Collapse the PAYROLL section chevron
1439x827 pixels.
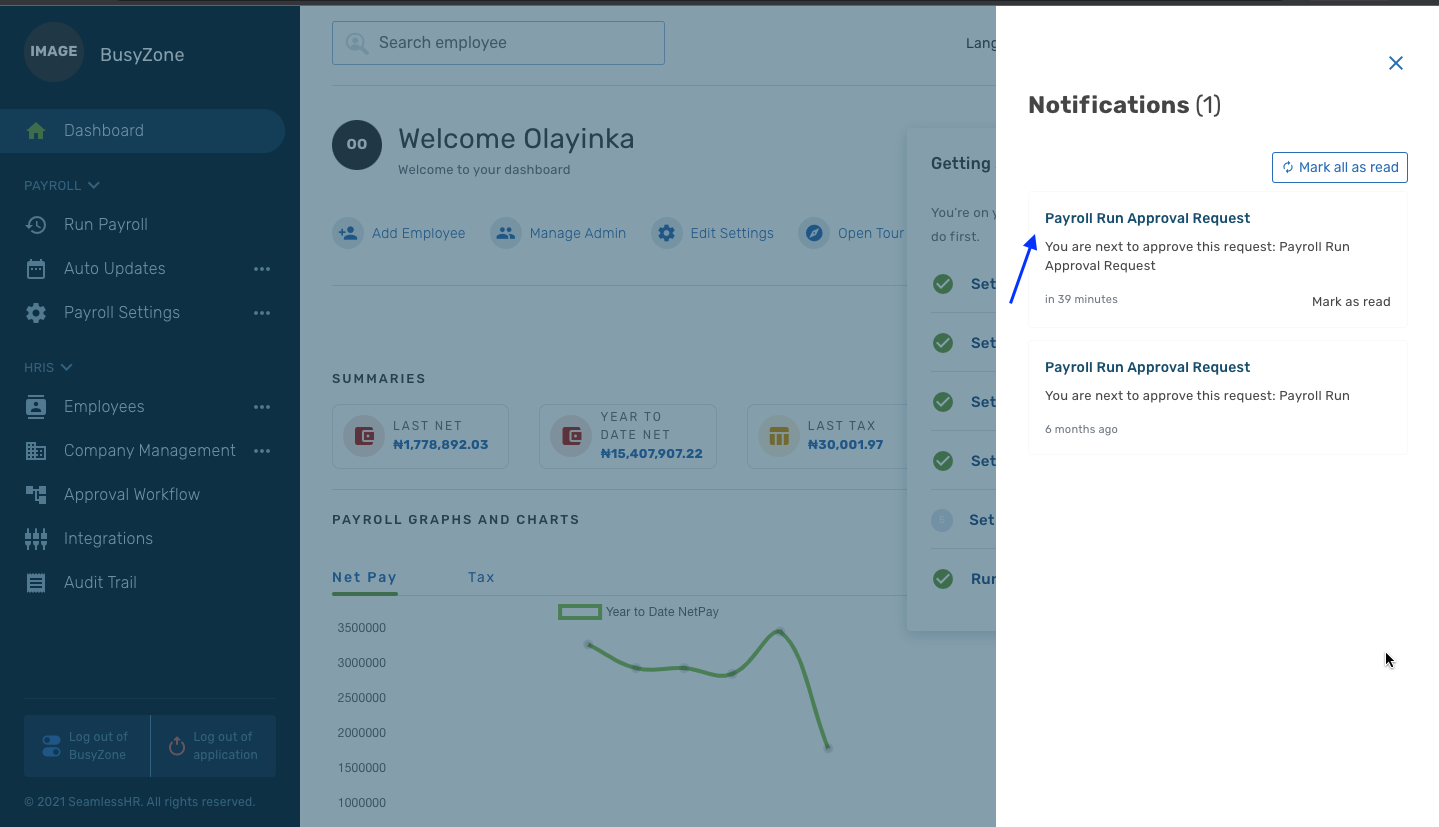(94, 185)
